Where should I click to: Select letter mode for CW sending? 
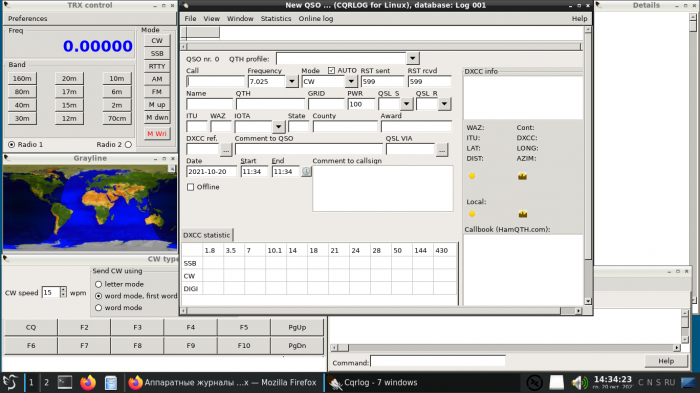[99, 284]
